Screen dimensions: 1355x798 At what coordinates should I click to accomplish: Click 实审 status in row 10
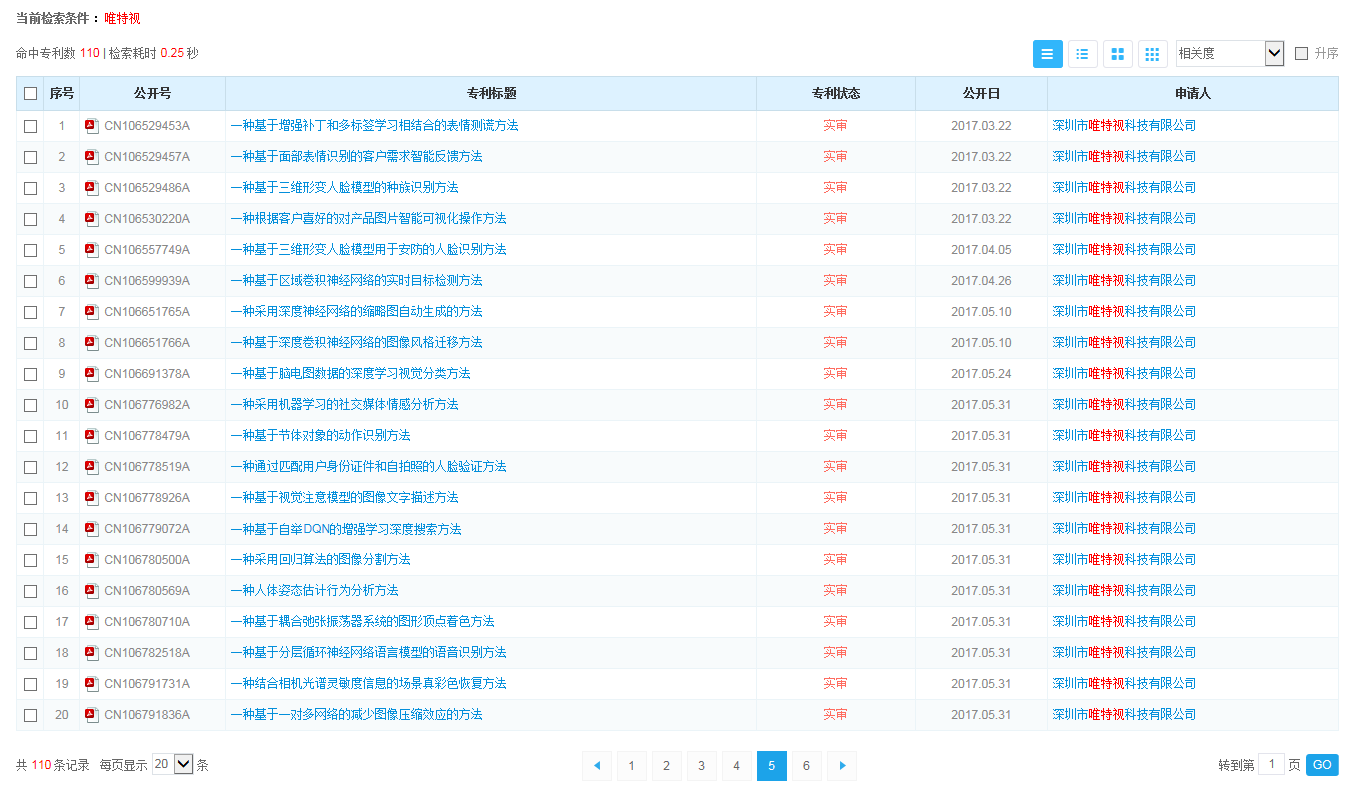835,405
